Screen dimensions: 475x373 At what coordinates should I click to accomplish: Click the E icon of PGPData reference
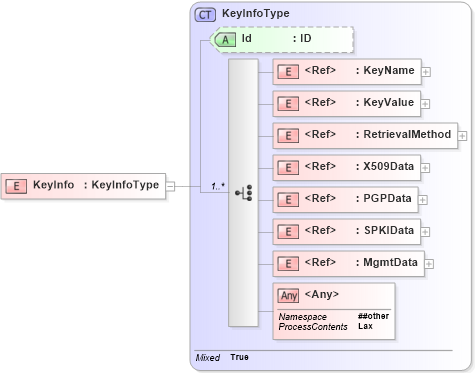coord(288,199)
